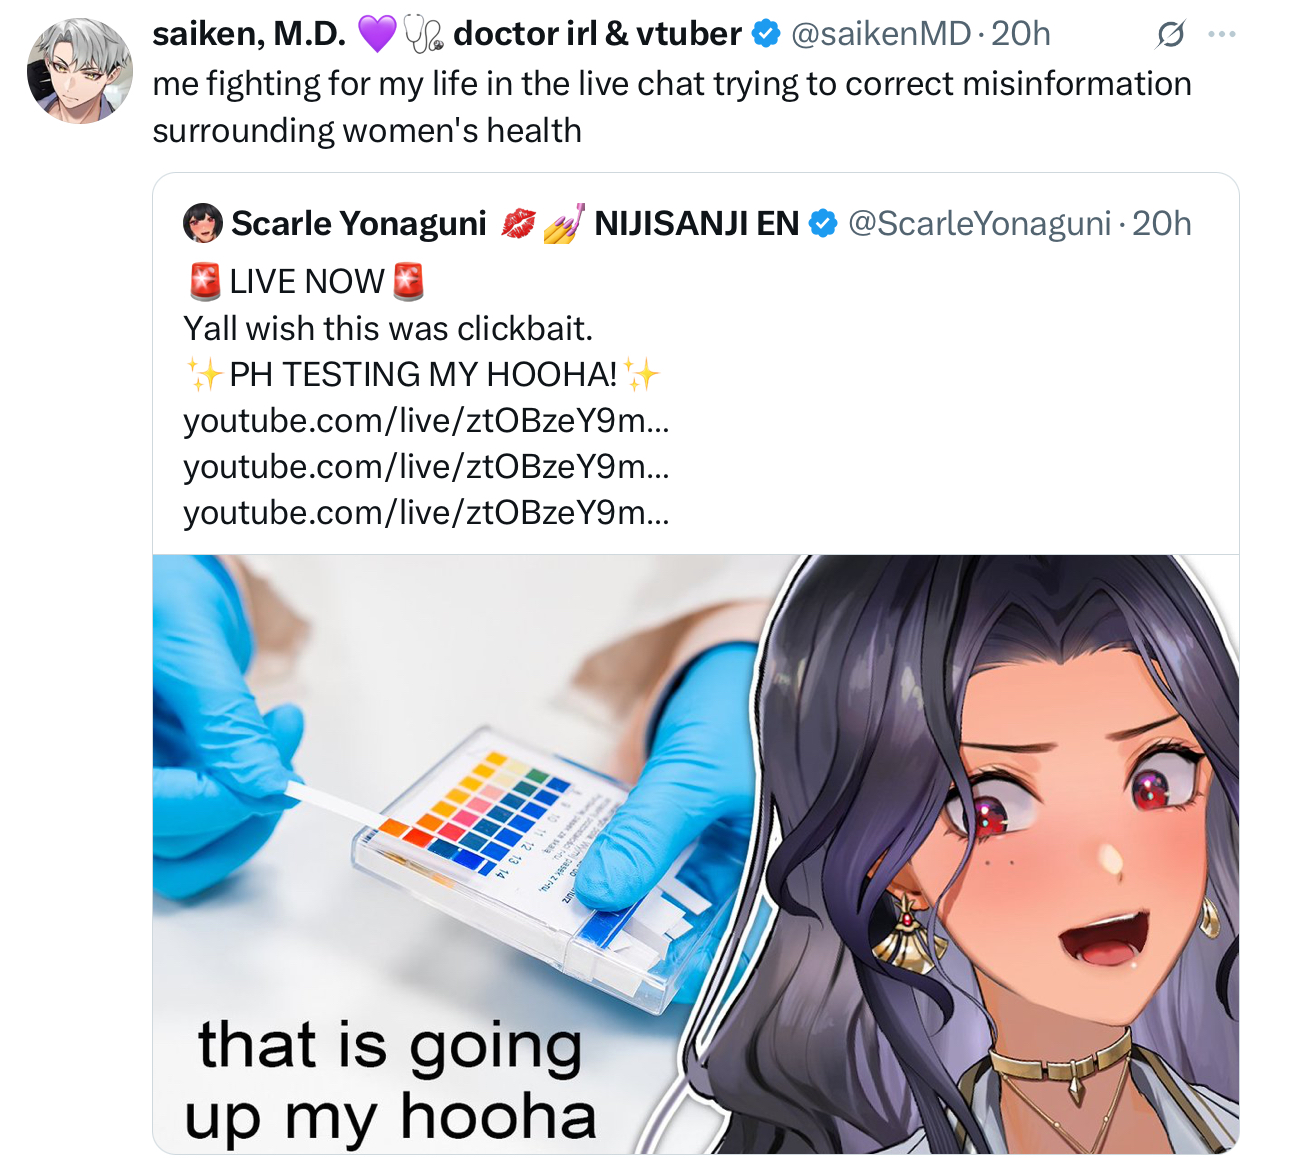Click Scarle Yonaguni's verified checkmark badge
Screen dimensions: 1292x1158
pos(822,223)
